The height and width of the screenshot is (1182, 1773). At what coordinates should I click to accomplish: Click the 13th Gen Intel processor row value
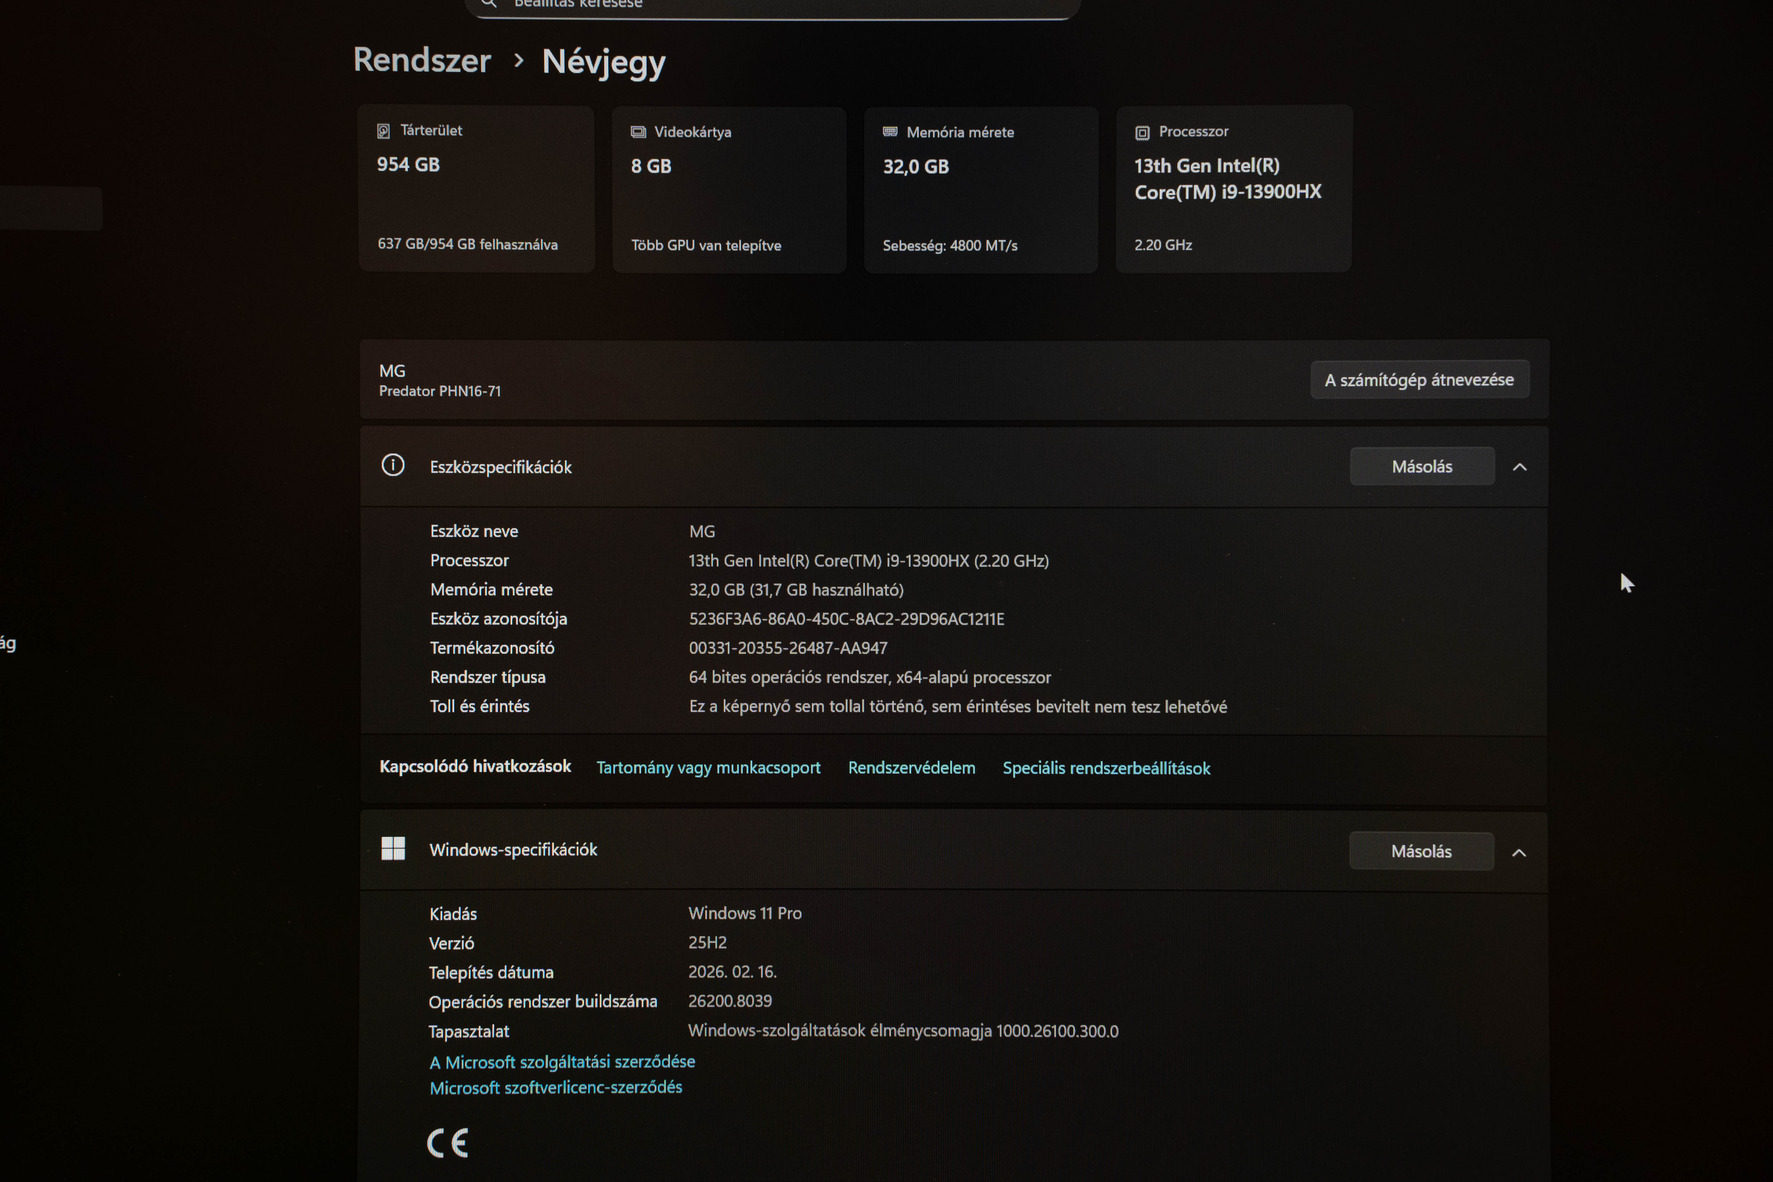coord(869,561)
